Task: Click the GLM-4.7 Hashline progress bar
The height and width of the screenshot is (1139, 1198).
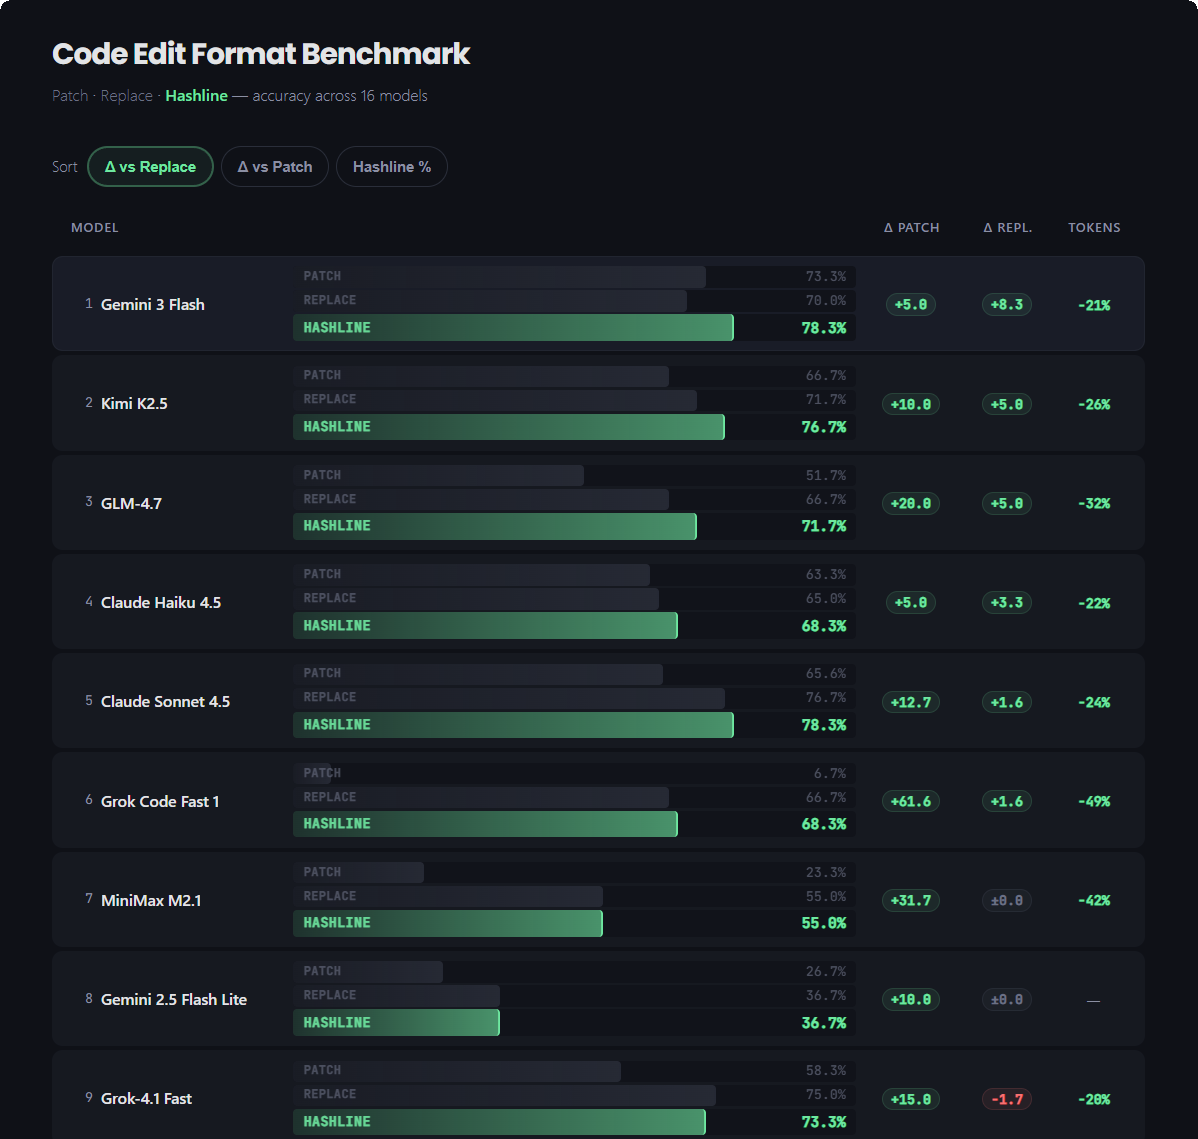Action: [x=495, y=526]
